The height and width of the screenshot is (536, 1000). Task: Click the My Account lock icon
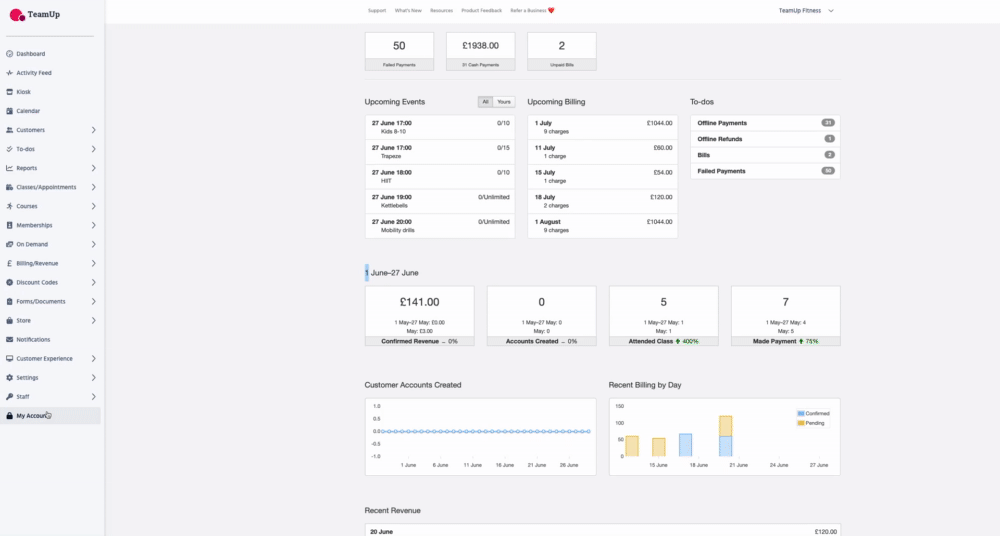pyautogui.click(x=9, y=416)
